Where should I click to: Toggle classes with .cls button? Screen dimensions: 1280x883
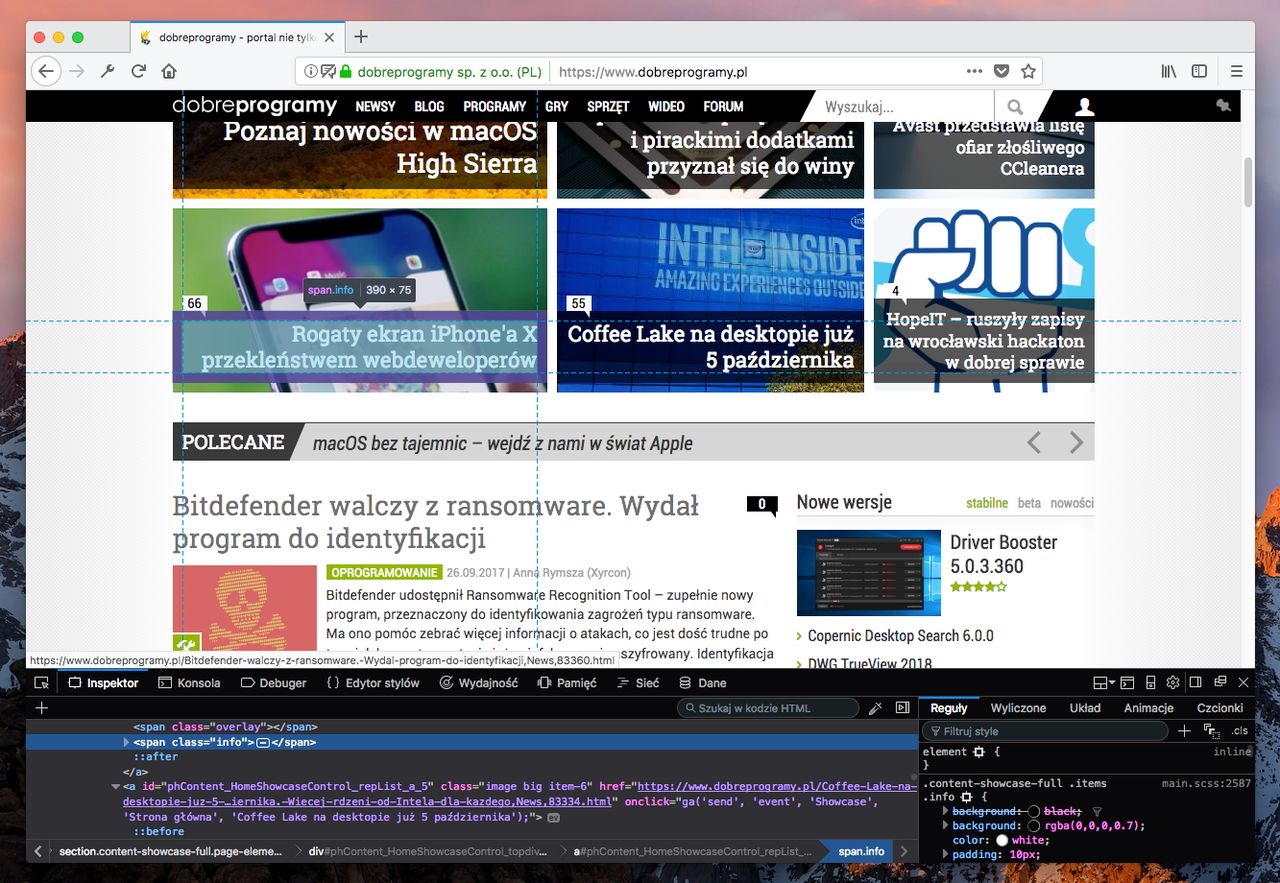pos(1239,731)
